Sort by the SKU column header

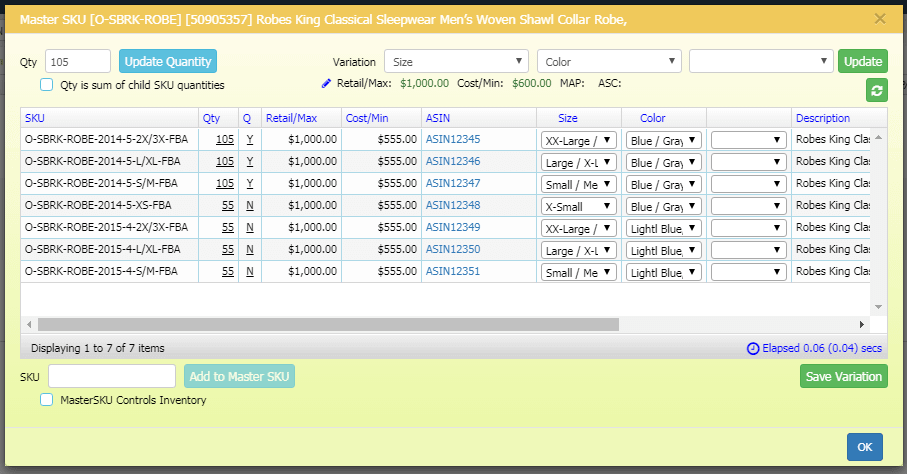(35, 118)
